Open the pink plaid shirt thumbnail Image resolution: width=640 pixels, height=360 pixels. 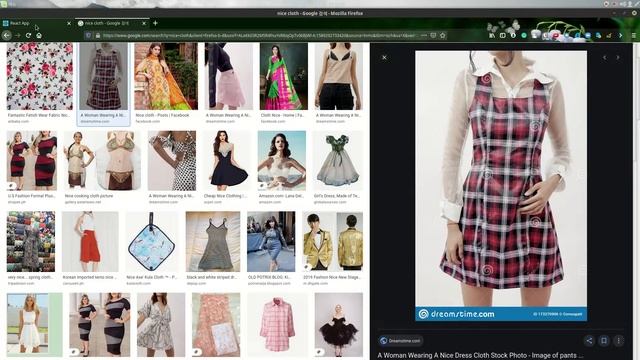pyautogui.click(x=277, y=325)
